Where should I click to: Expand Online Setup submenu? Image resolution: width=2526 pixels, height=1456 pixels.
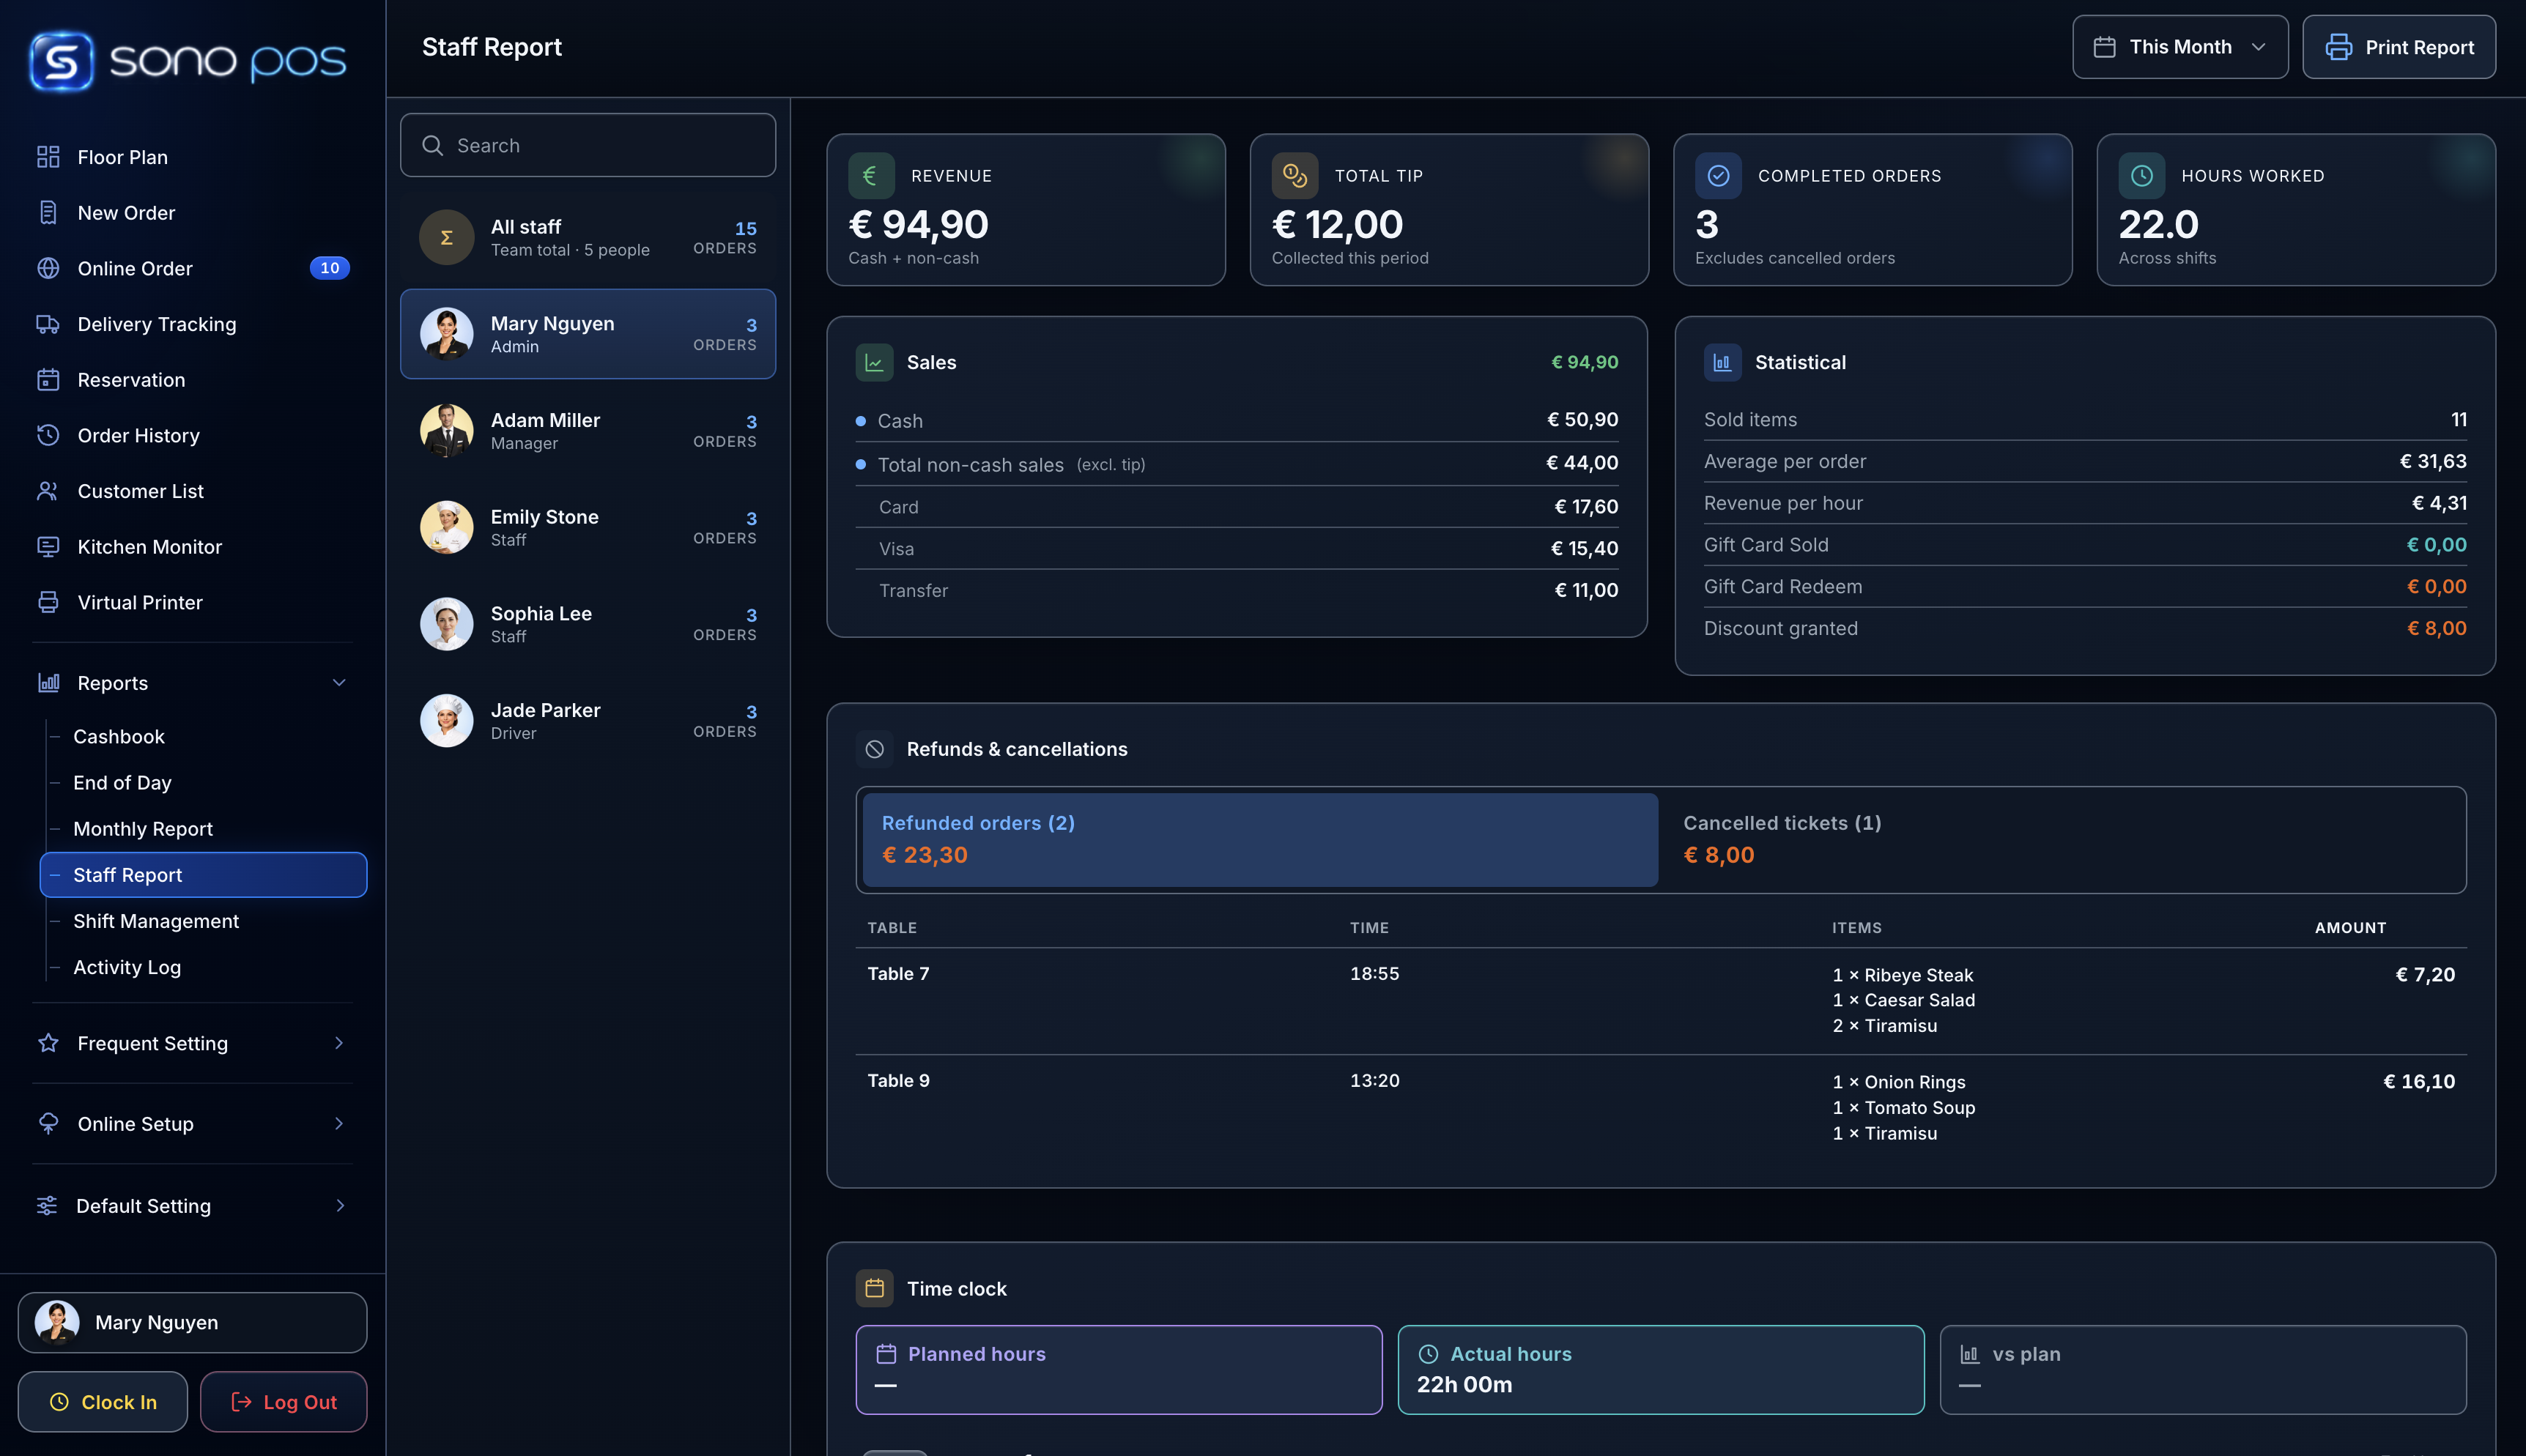[x=339, y=1124]
